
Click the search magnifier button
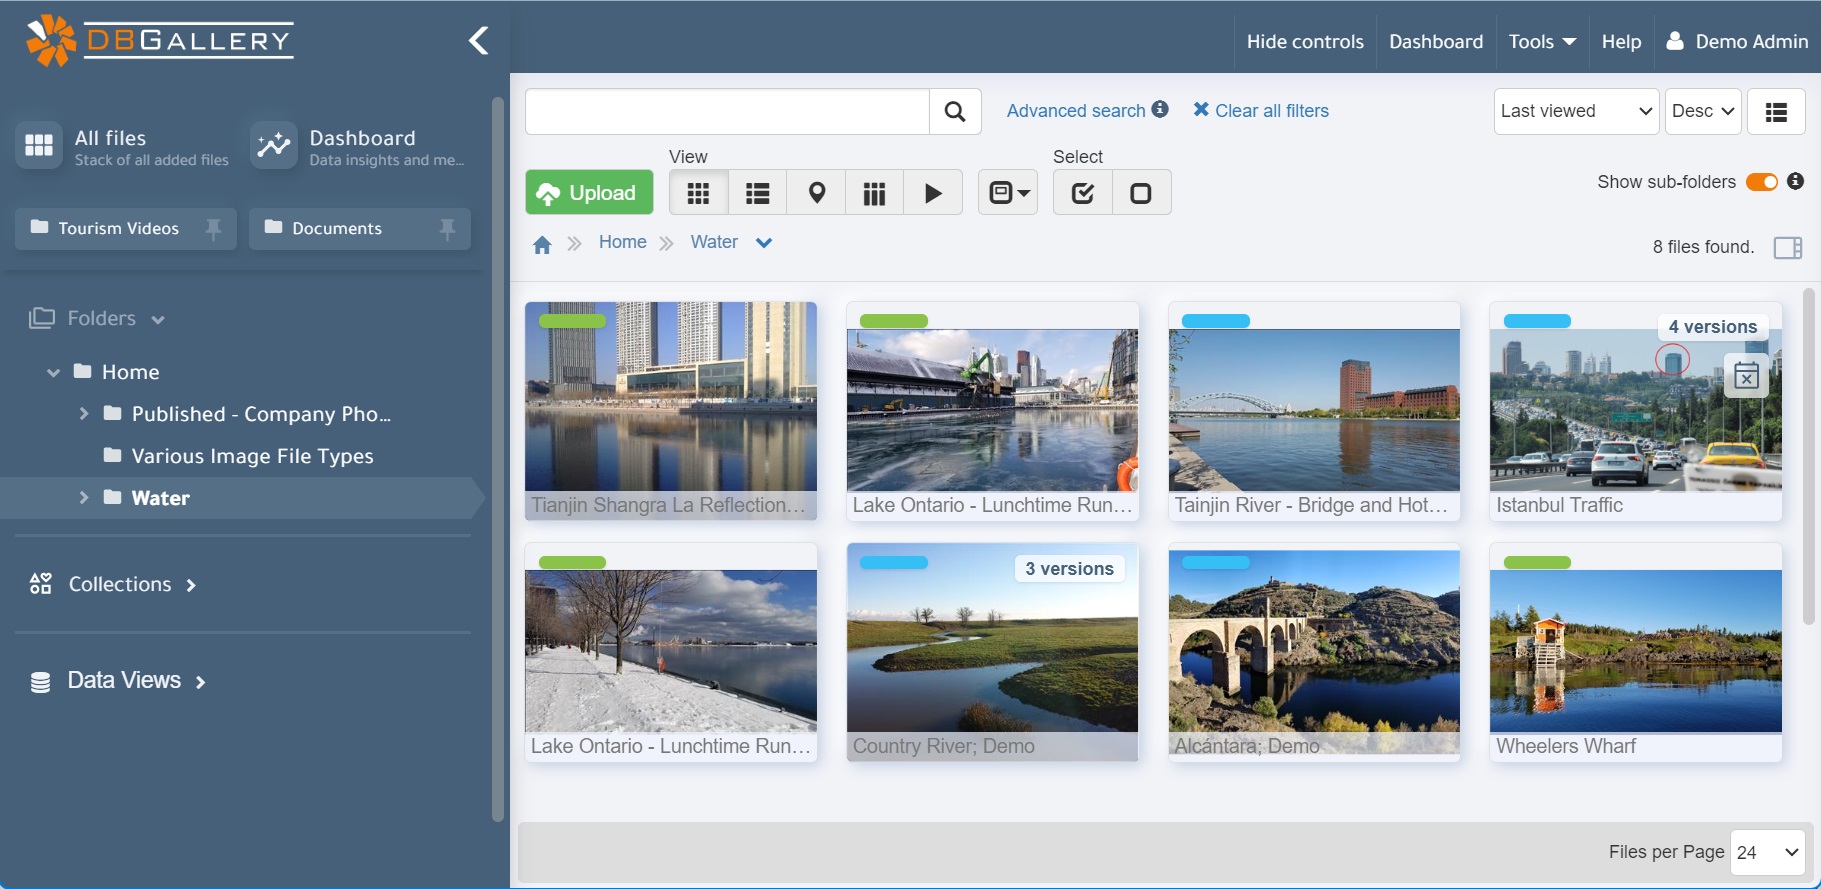click(954, 111)
